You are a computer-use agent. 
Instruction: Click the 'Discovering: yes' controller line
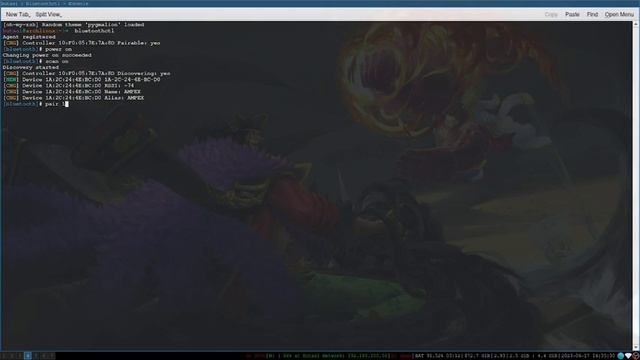[x=86, y=73]
